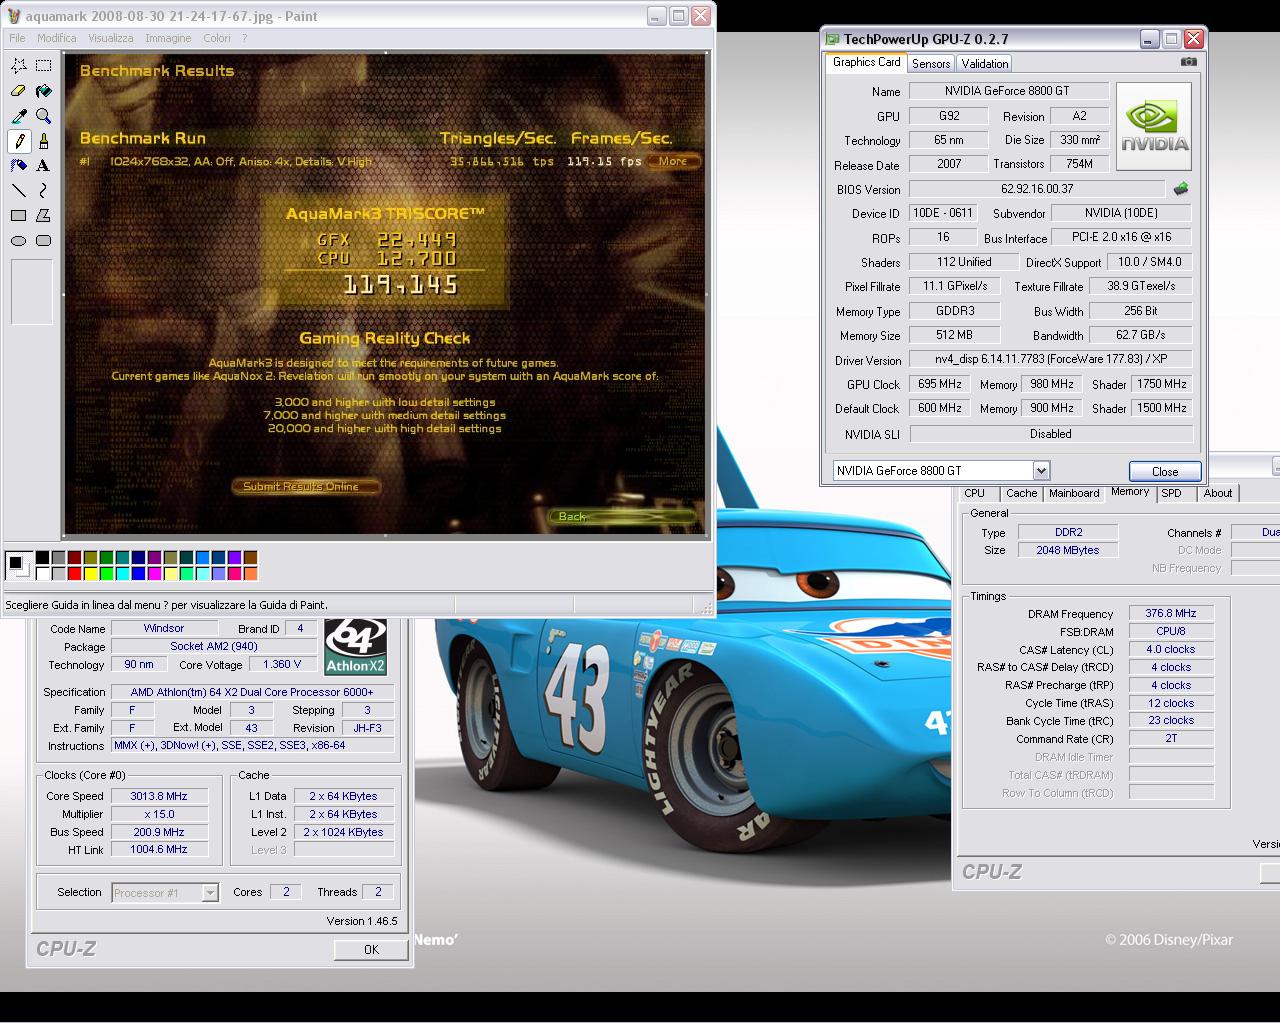Open the Graphics Card tab in GPU-Z
1280x1024 pixels.
pos(866,62)
